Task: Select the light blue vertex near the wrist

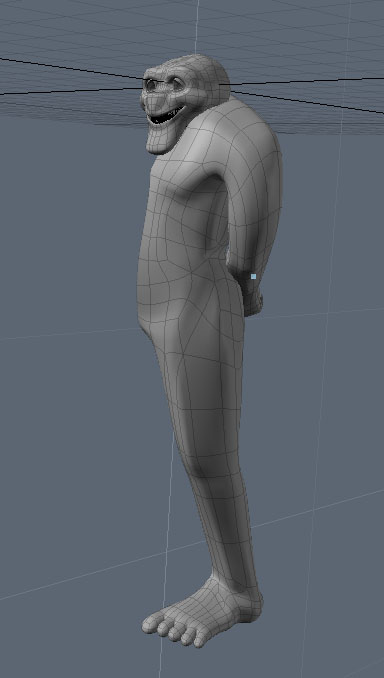Action: pos(253,276)
